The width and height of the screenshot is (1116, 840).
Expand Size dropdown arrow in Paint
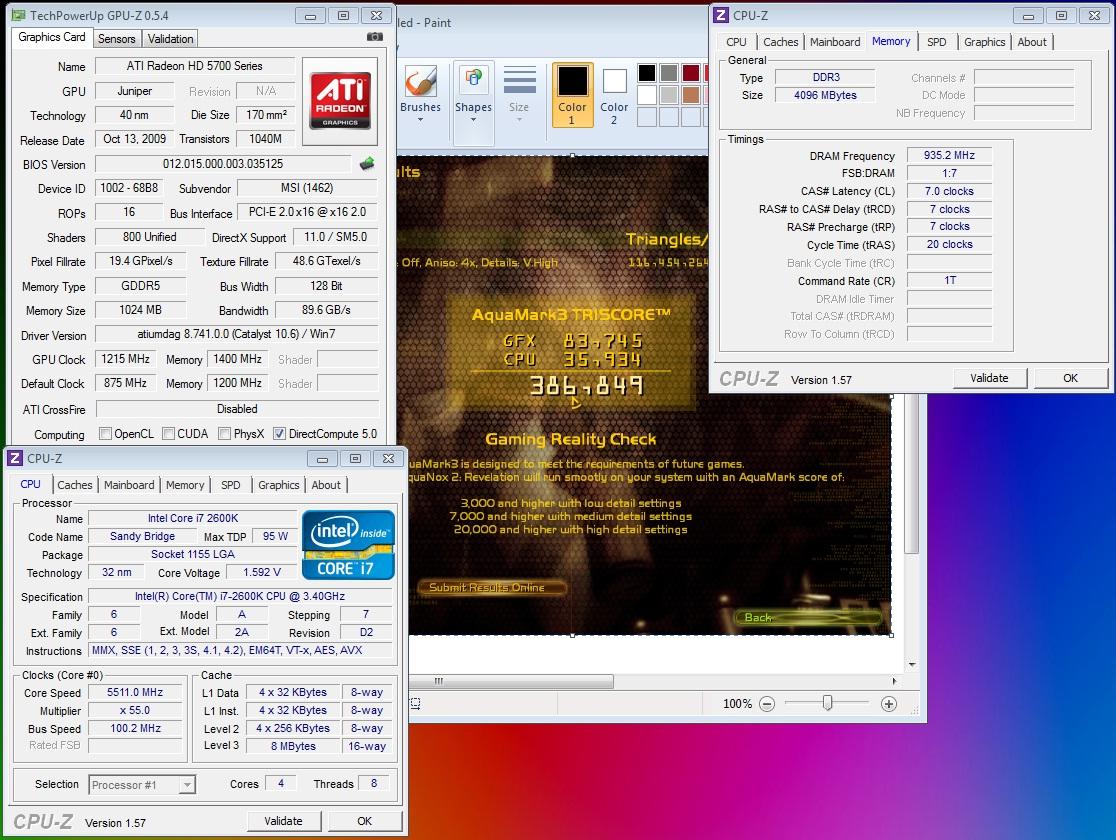[x=519, y=120]
